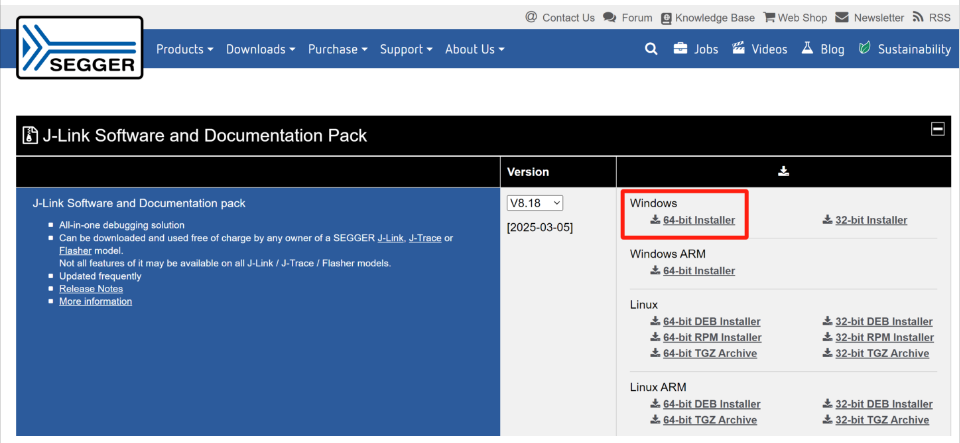Click the RSS feed icon
The image size is (960, 443).
click(918, 17)
